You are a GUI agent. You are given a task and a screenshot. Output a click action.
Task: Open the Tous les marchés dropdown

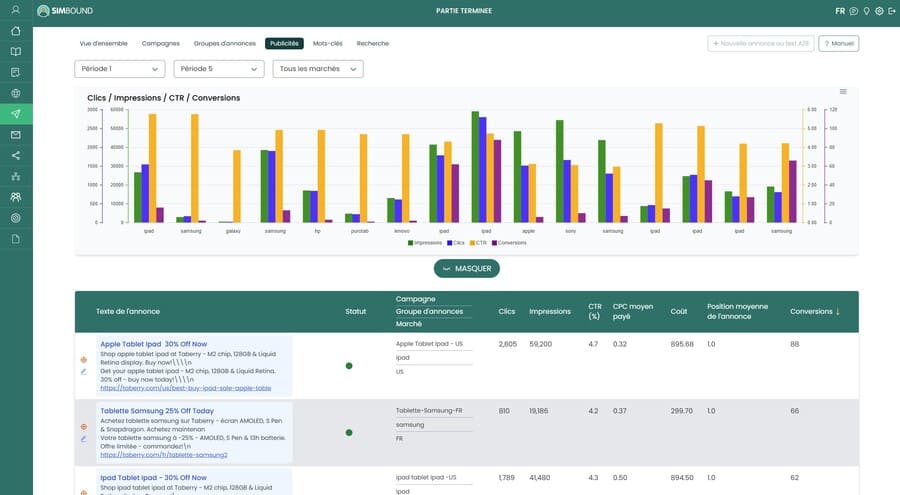(x=318, y=69)
